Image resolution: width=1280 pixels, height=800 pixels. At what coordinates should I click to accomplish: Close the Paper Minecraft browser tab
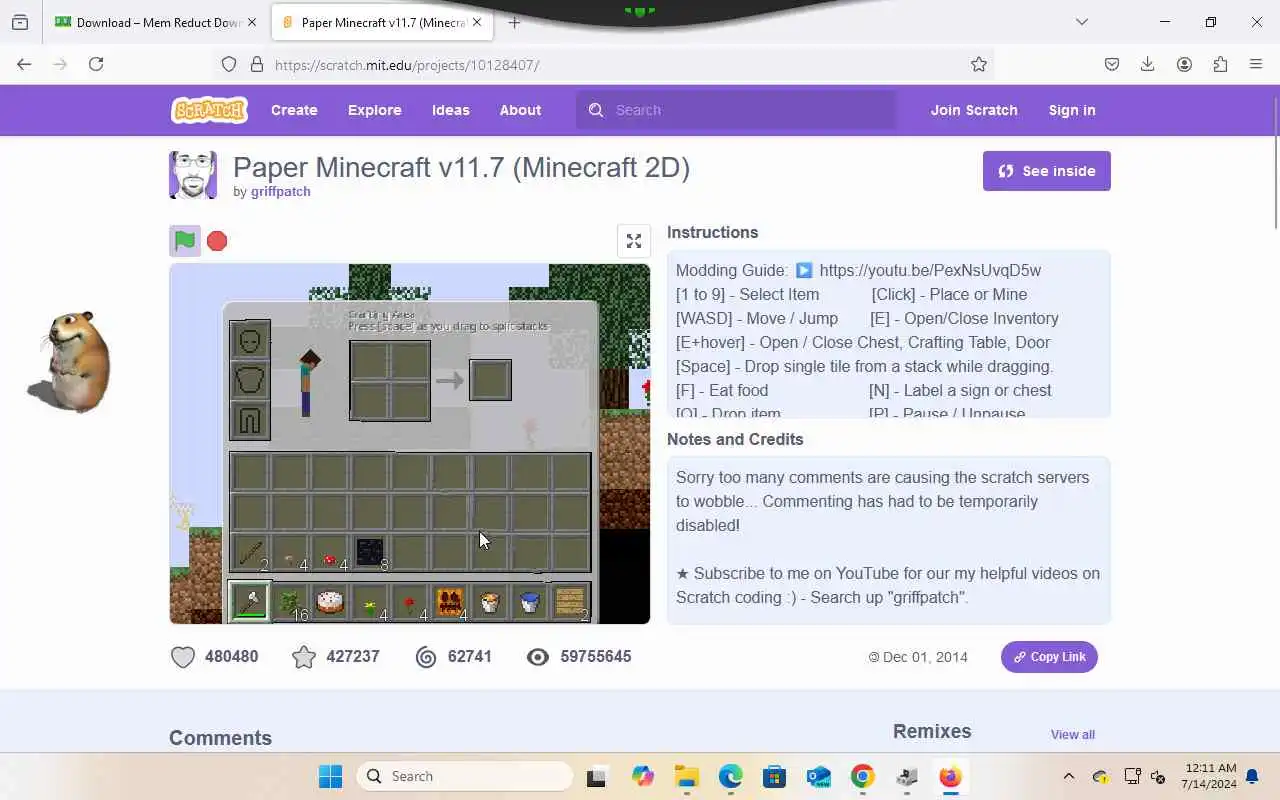coord(479,22)
